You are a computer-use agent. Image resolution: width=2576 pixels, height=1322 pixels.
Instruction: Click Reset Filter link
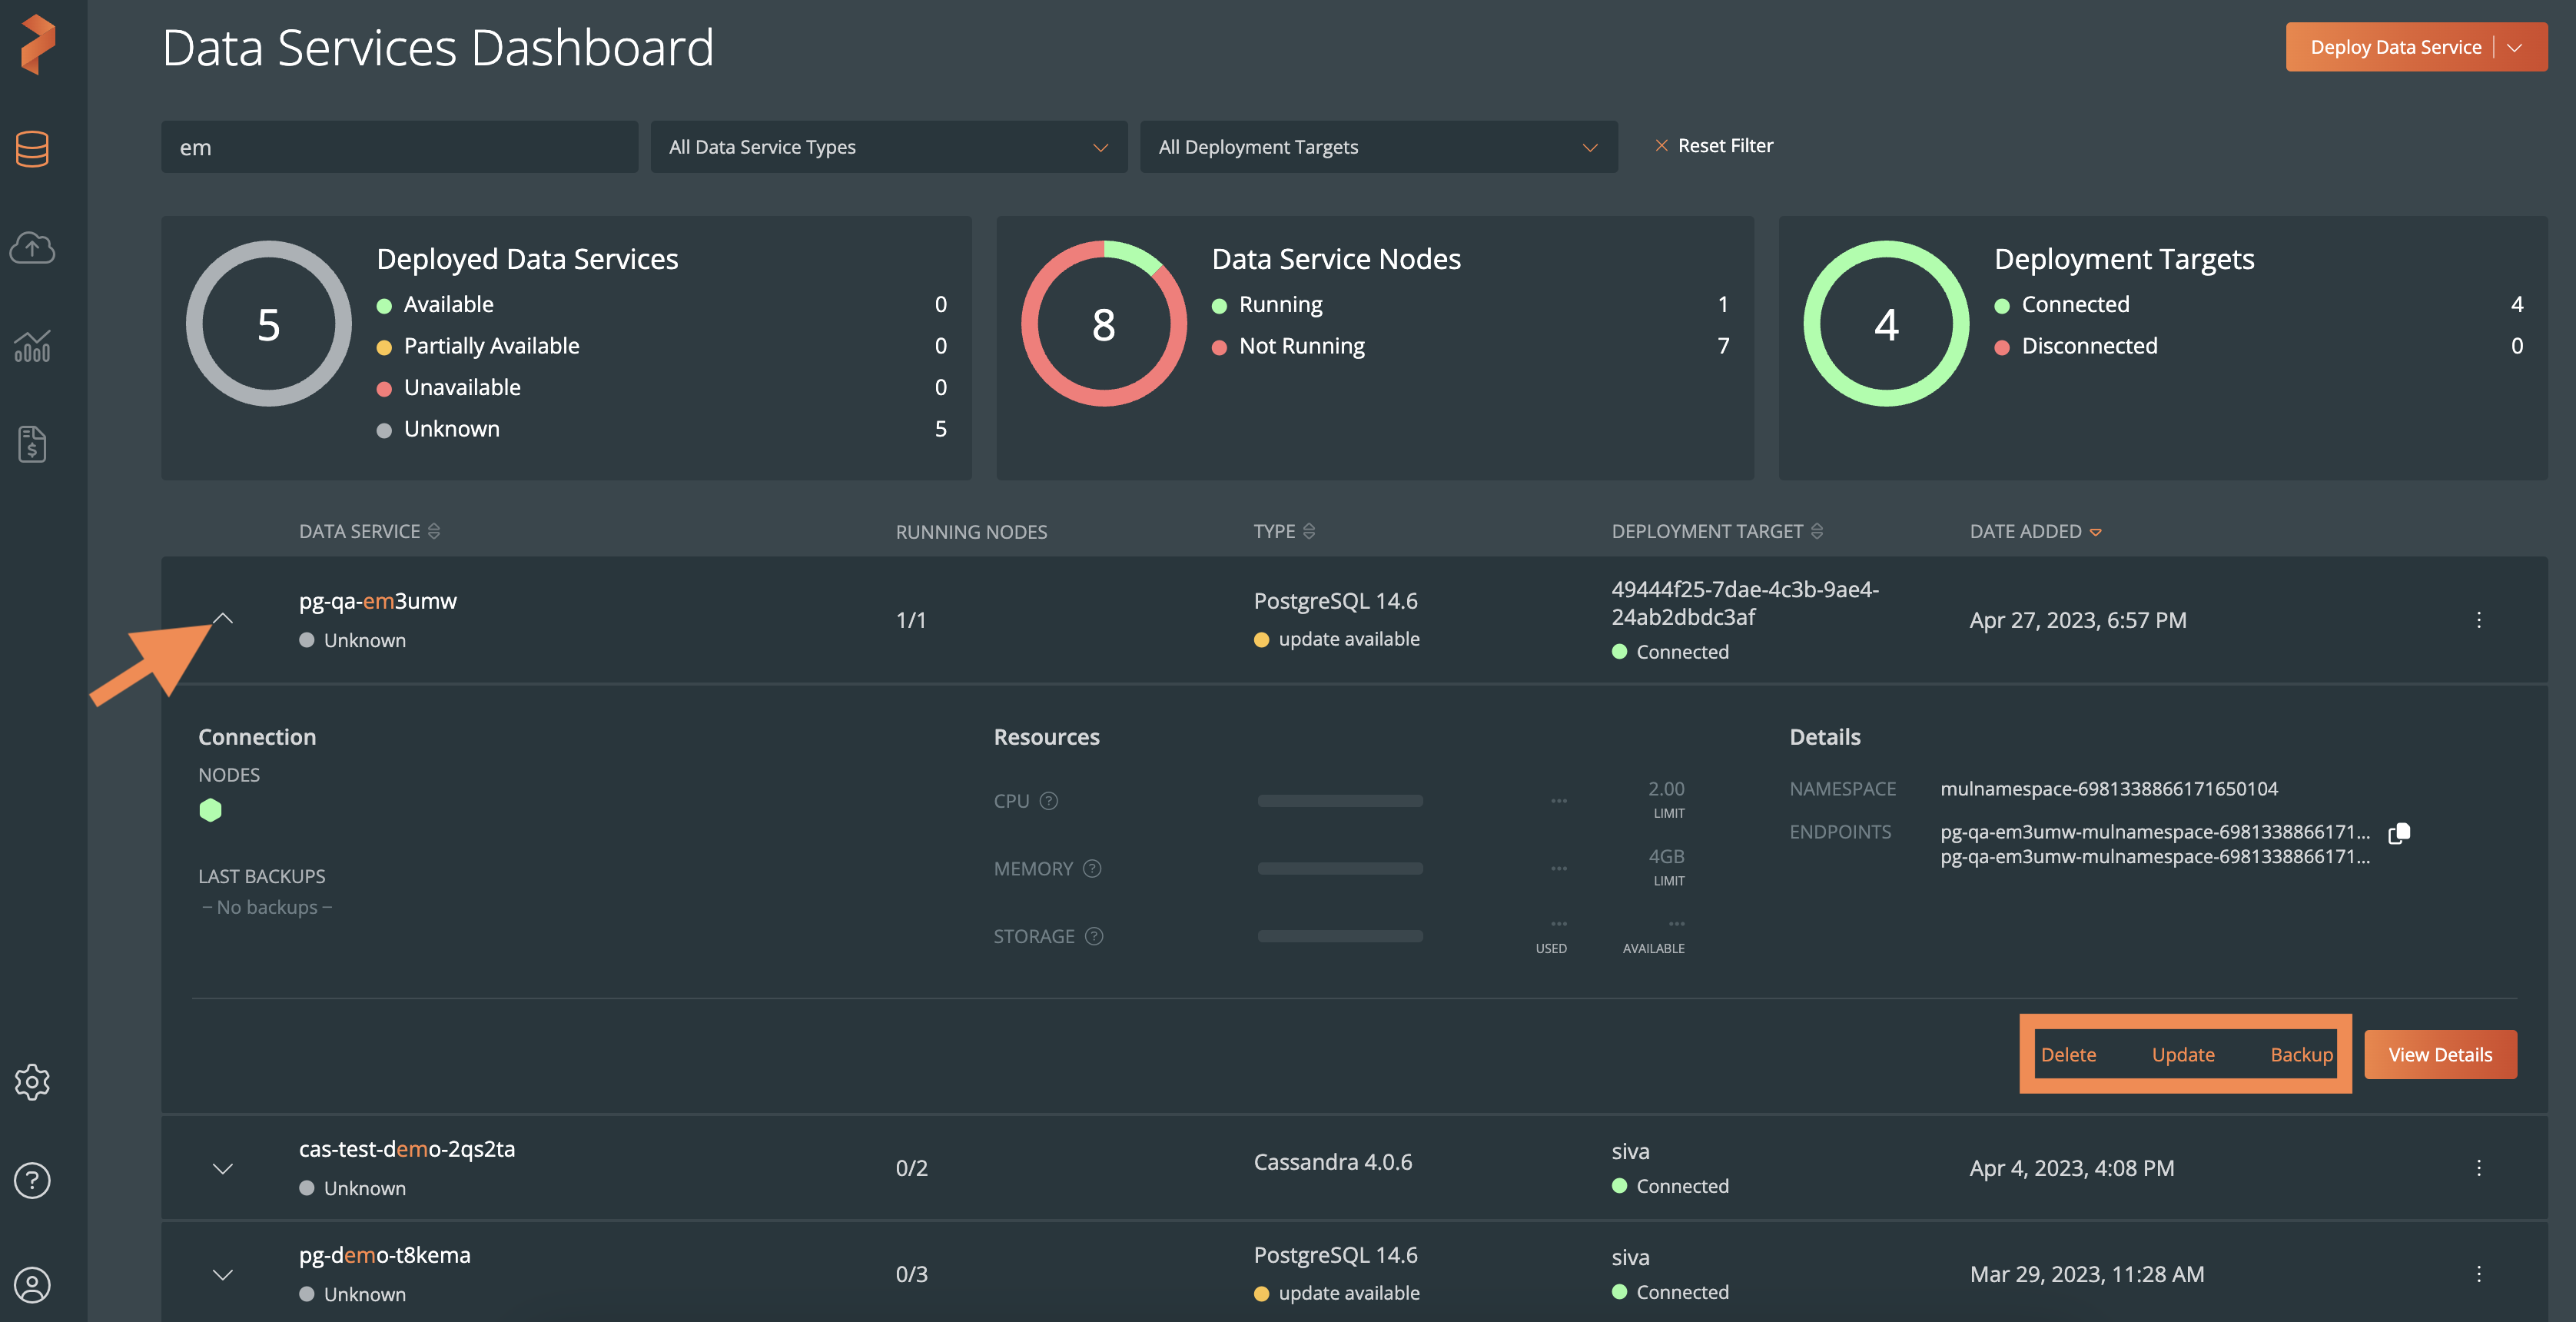click(1725, 146)
